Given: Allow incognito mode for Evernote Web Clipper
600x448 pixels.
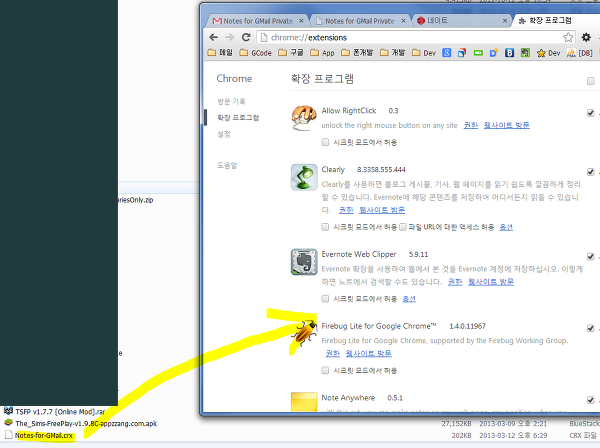Looking at the screenshot, I should (325, 299).
